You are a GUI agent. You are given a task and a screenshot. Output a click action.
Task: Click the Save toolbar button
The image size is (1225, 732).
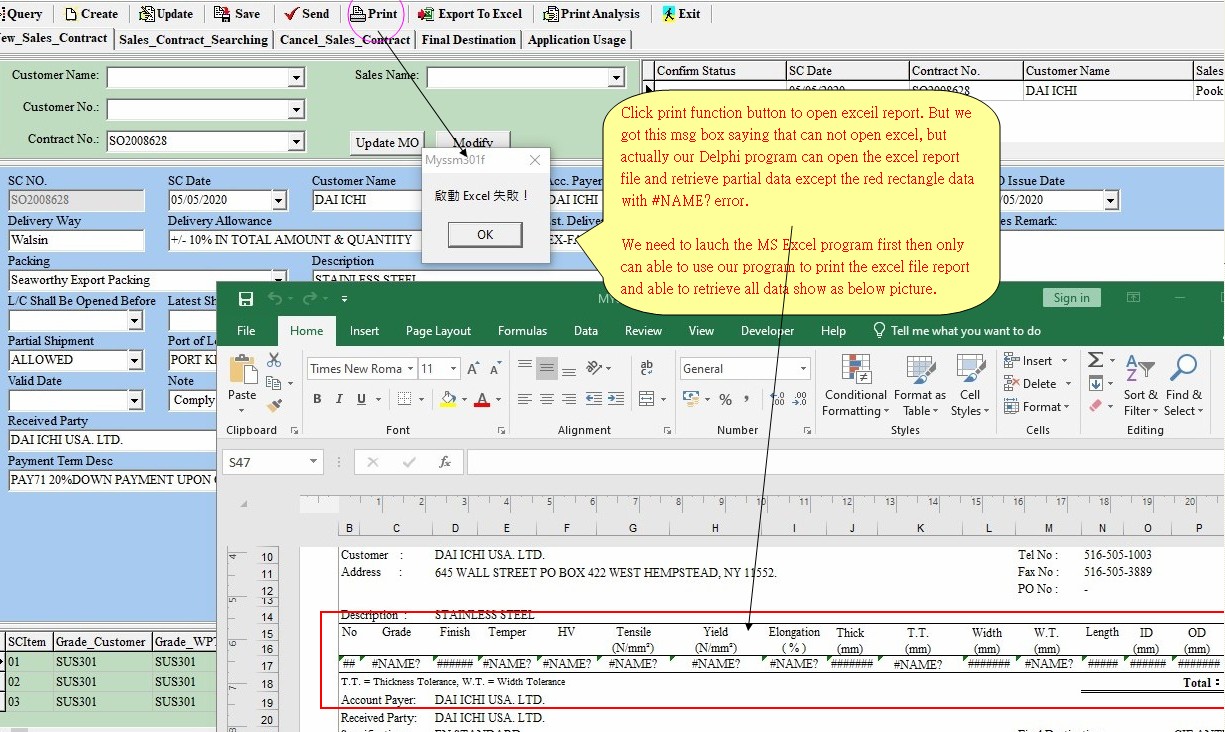237,14
